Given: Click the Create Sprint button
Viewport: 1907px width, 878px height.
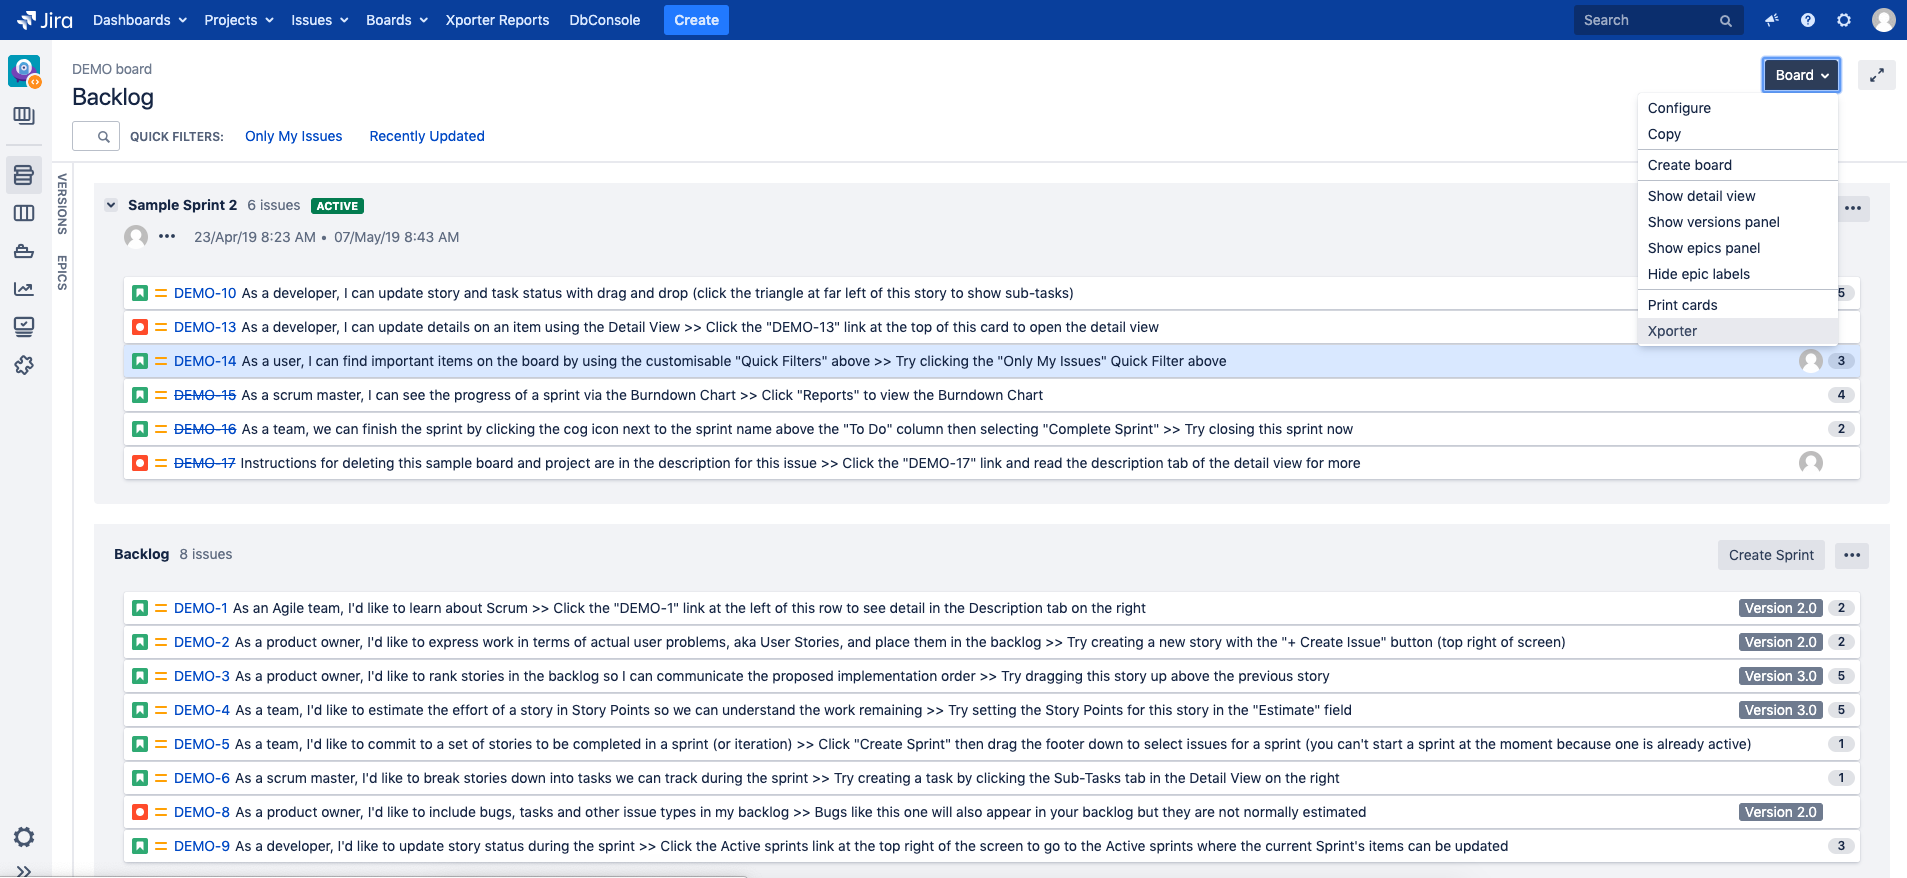Looking at the screenshot, I should (1770, 555).
